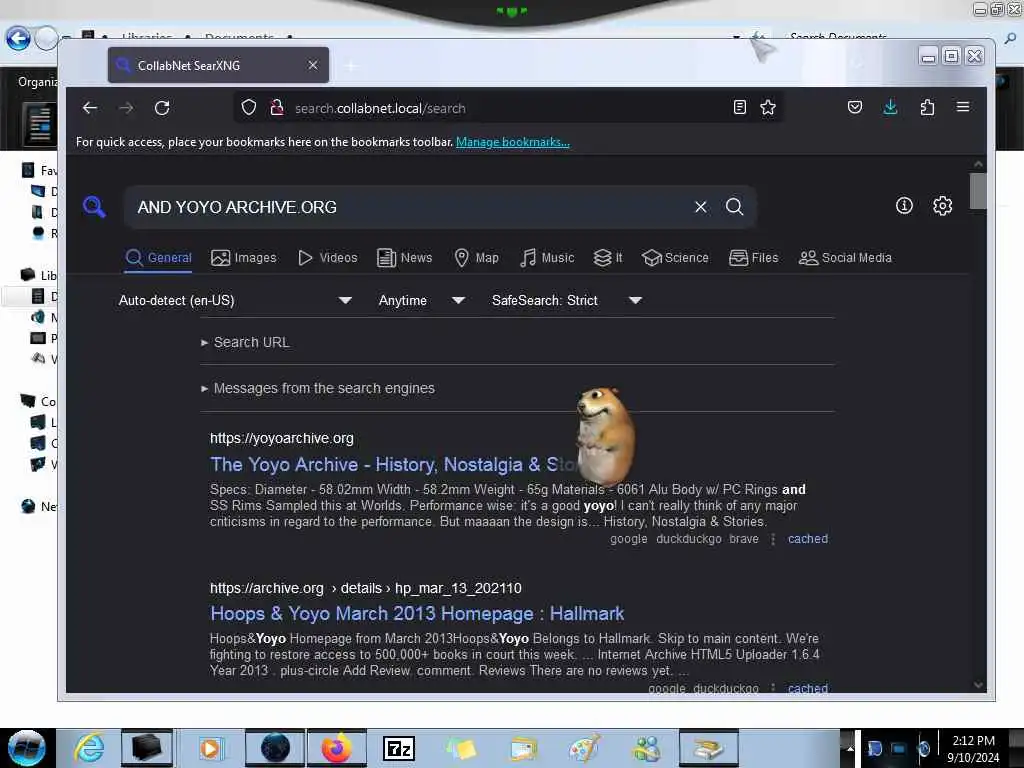Screen dimensions: 1024x768
Task: Close the CollabNet SearXNG tab
Action: click(313, 65)
